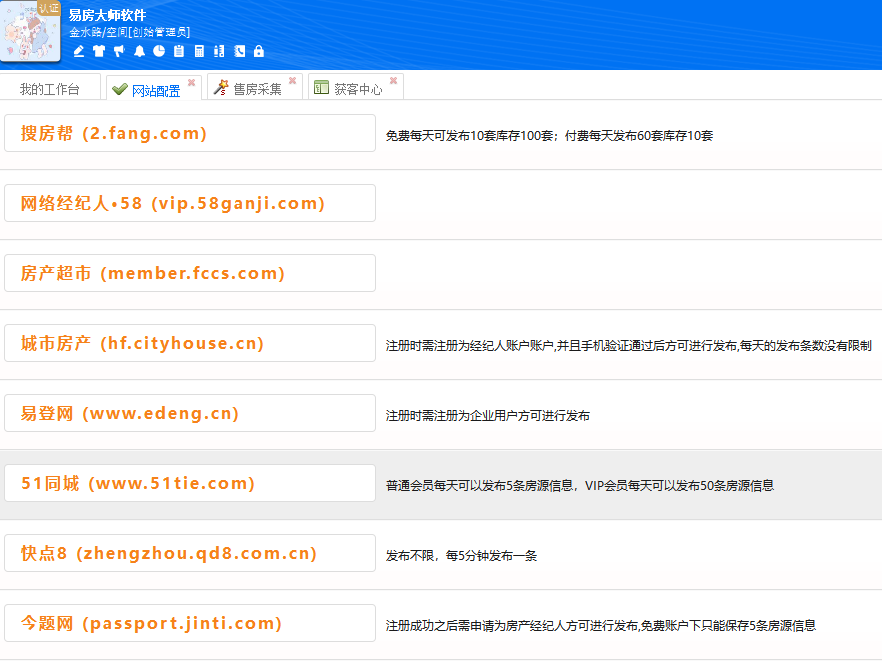Select 易登网 (www.edeng.cn) entry
The image size is (882, 662).
[x=190, y=413]
